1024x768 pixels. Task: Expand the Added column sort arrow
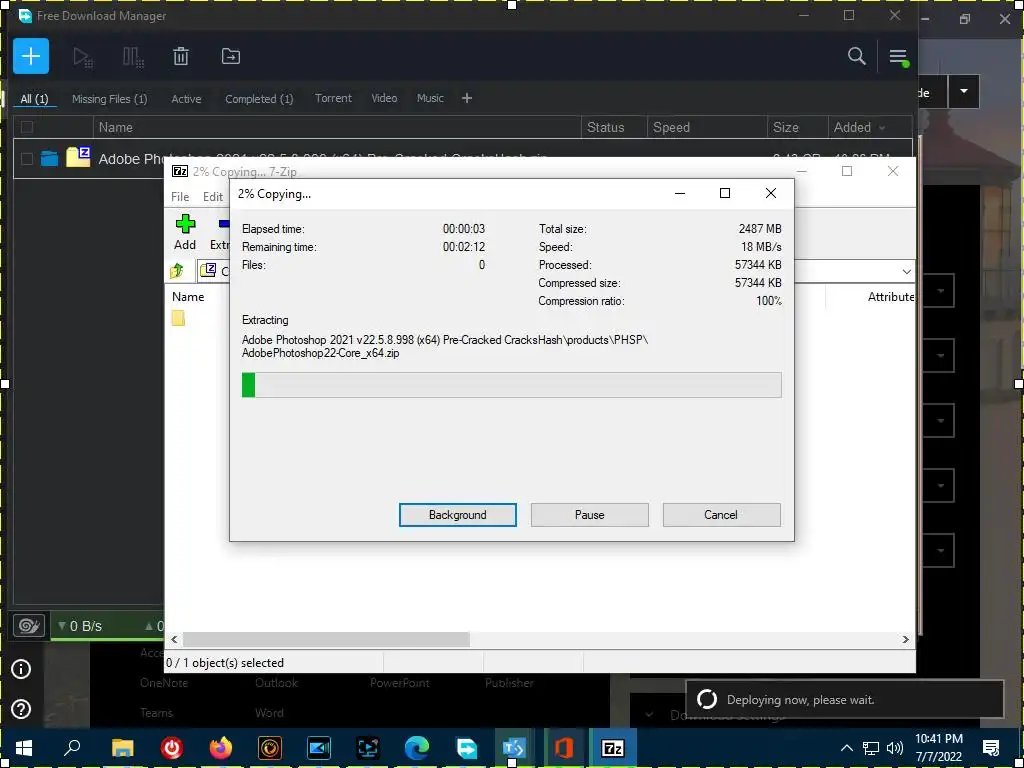coord(882,128)
